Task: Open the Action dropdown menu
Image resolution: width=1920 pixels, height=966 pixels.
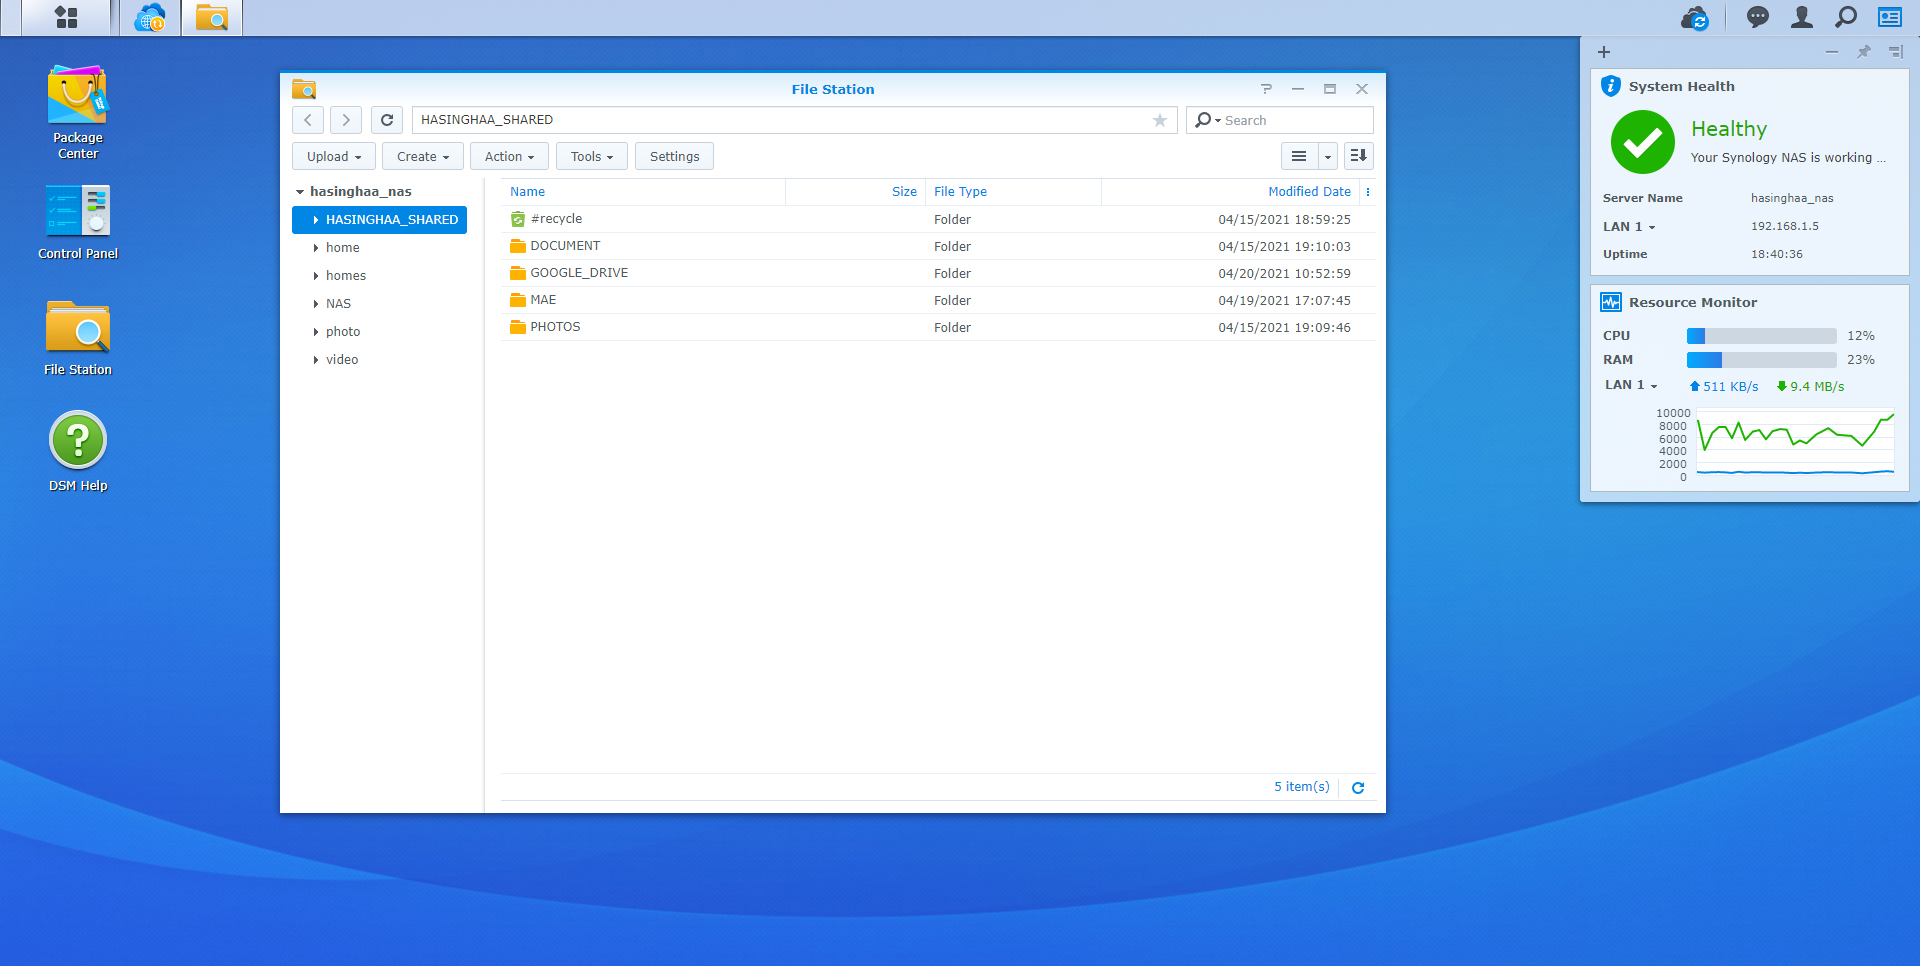Action: pyautogui.click(x=509, y=156)
